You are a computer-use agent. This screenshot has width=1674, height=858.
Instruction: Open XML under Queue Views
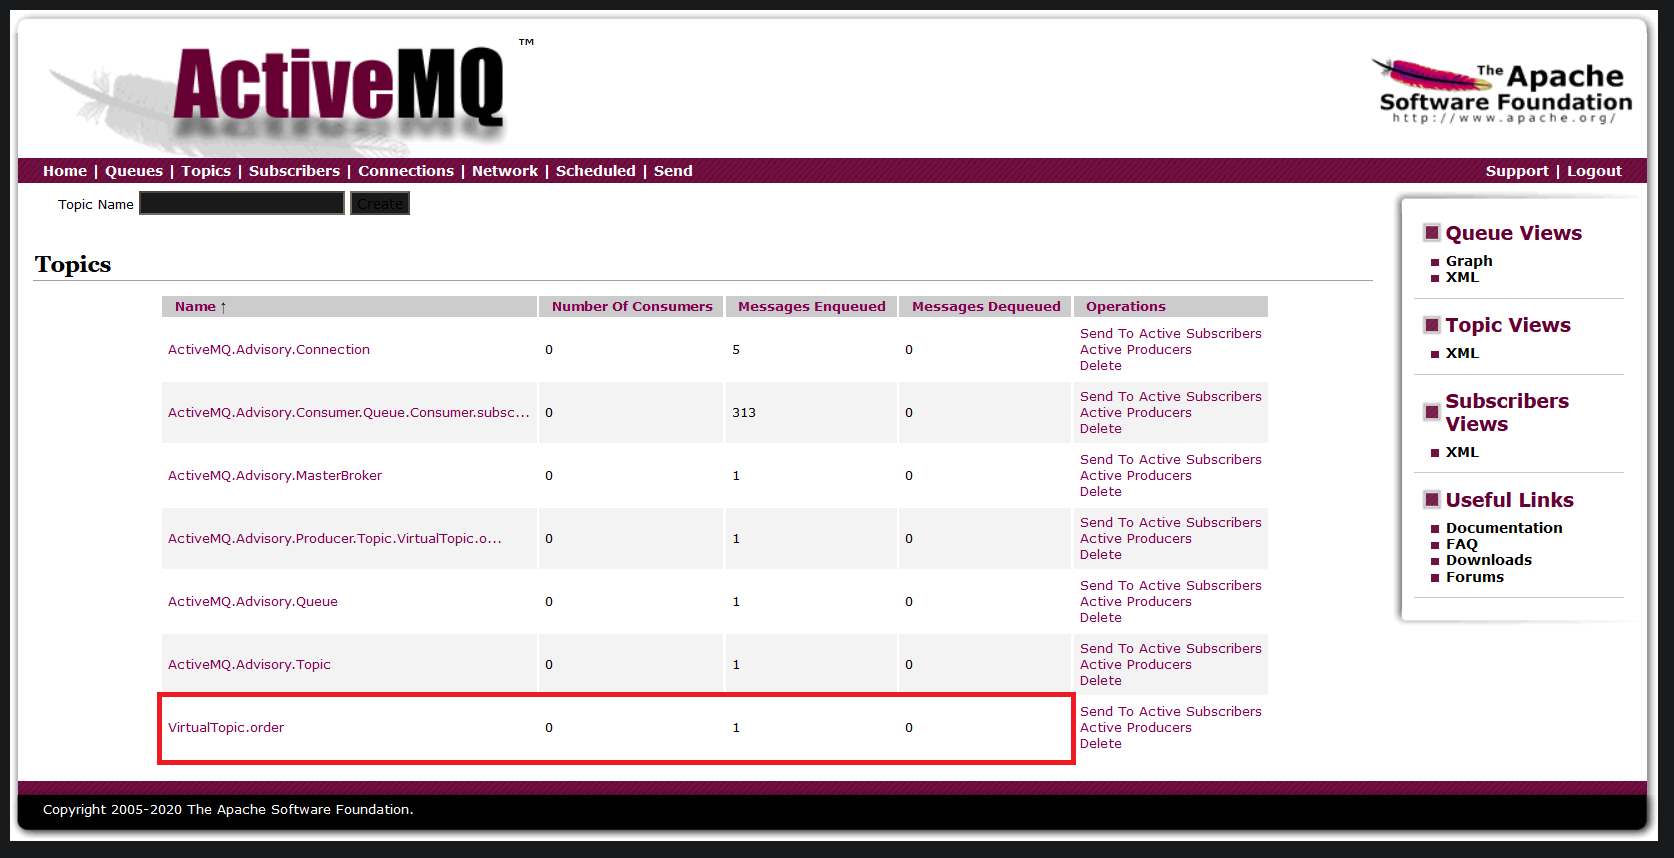coord(1462,277)
